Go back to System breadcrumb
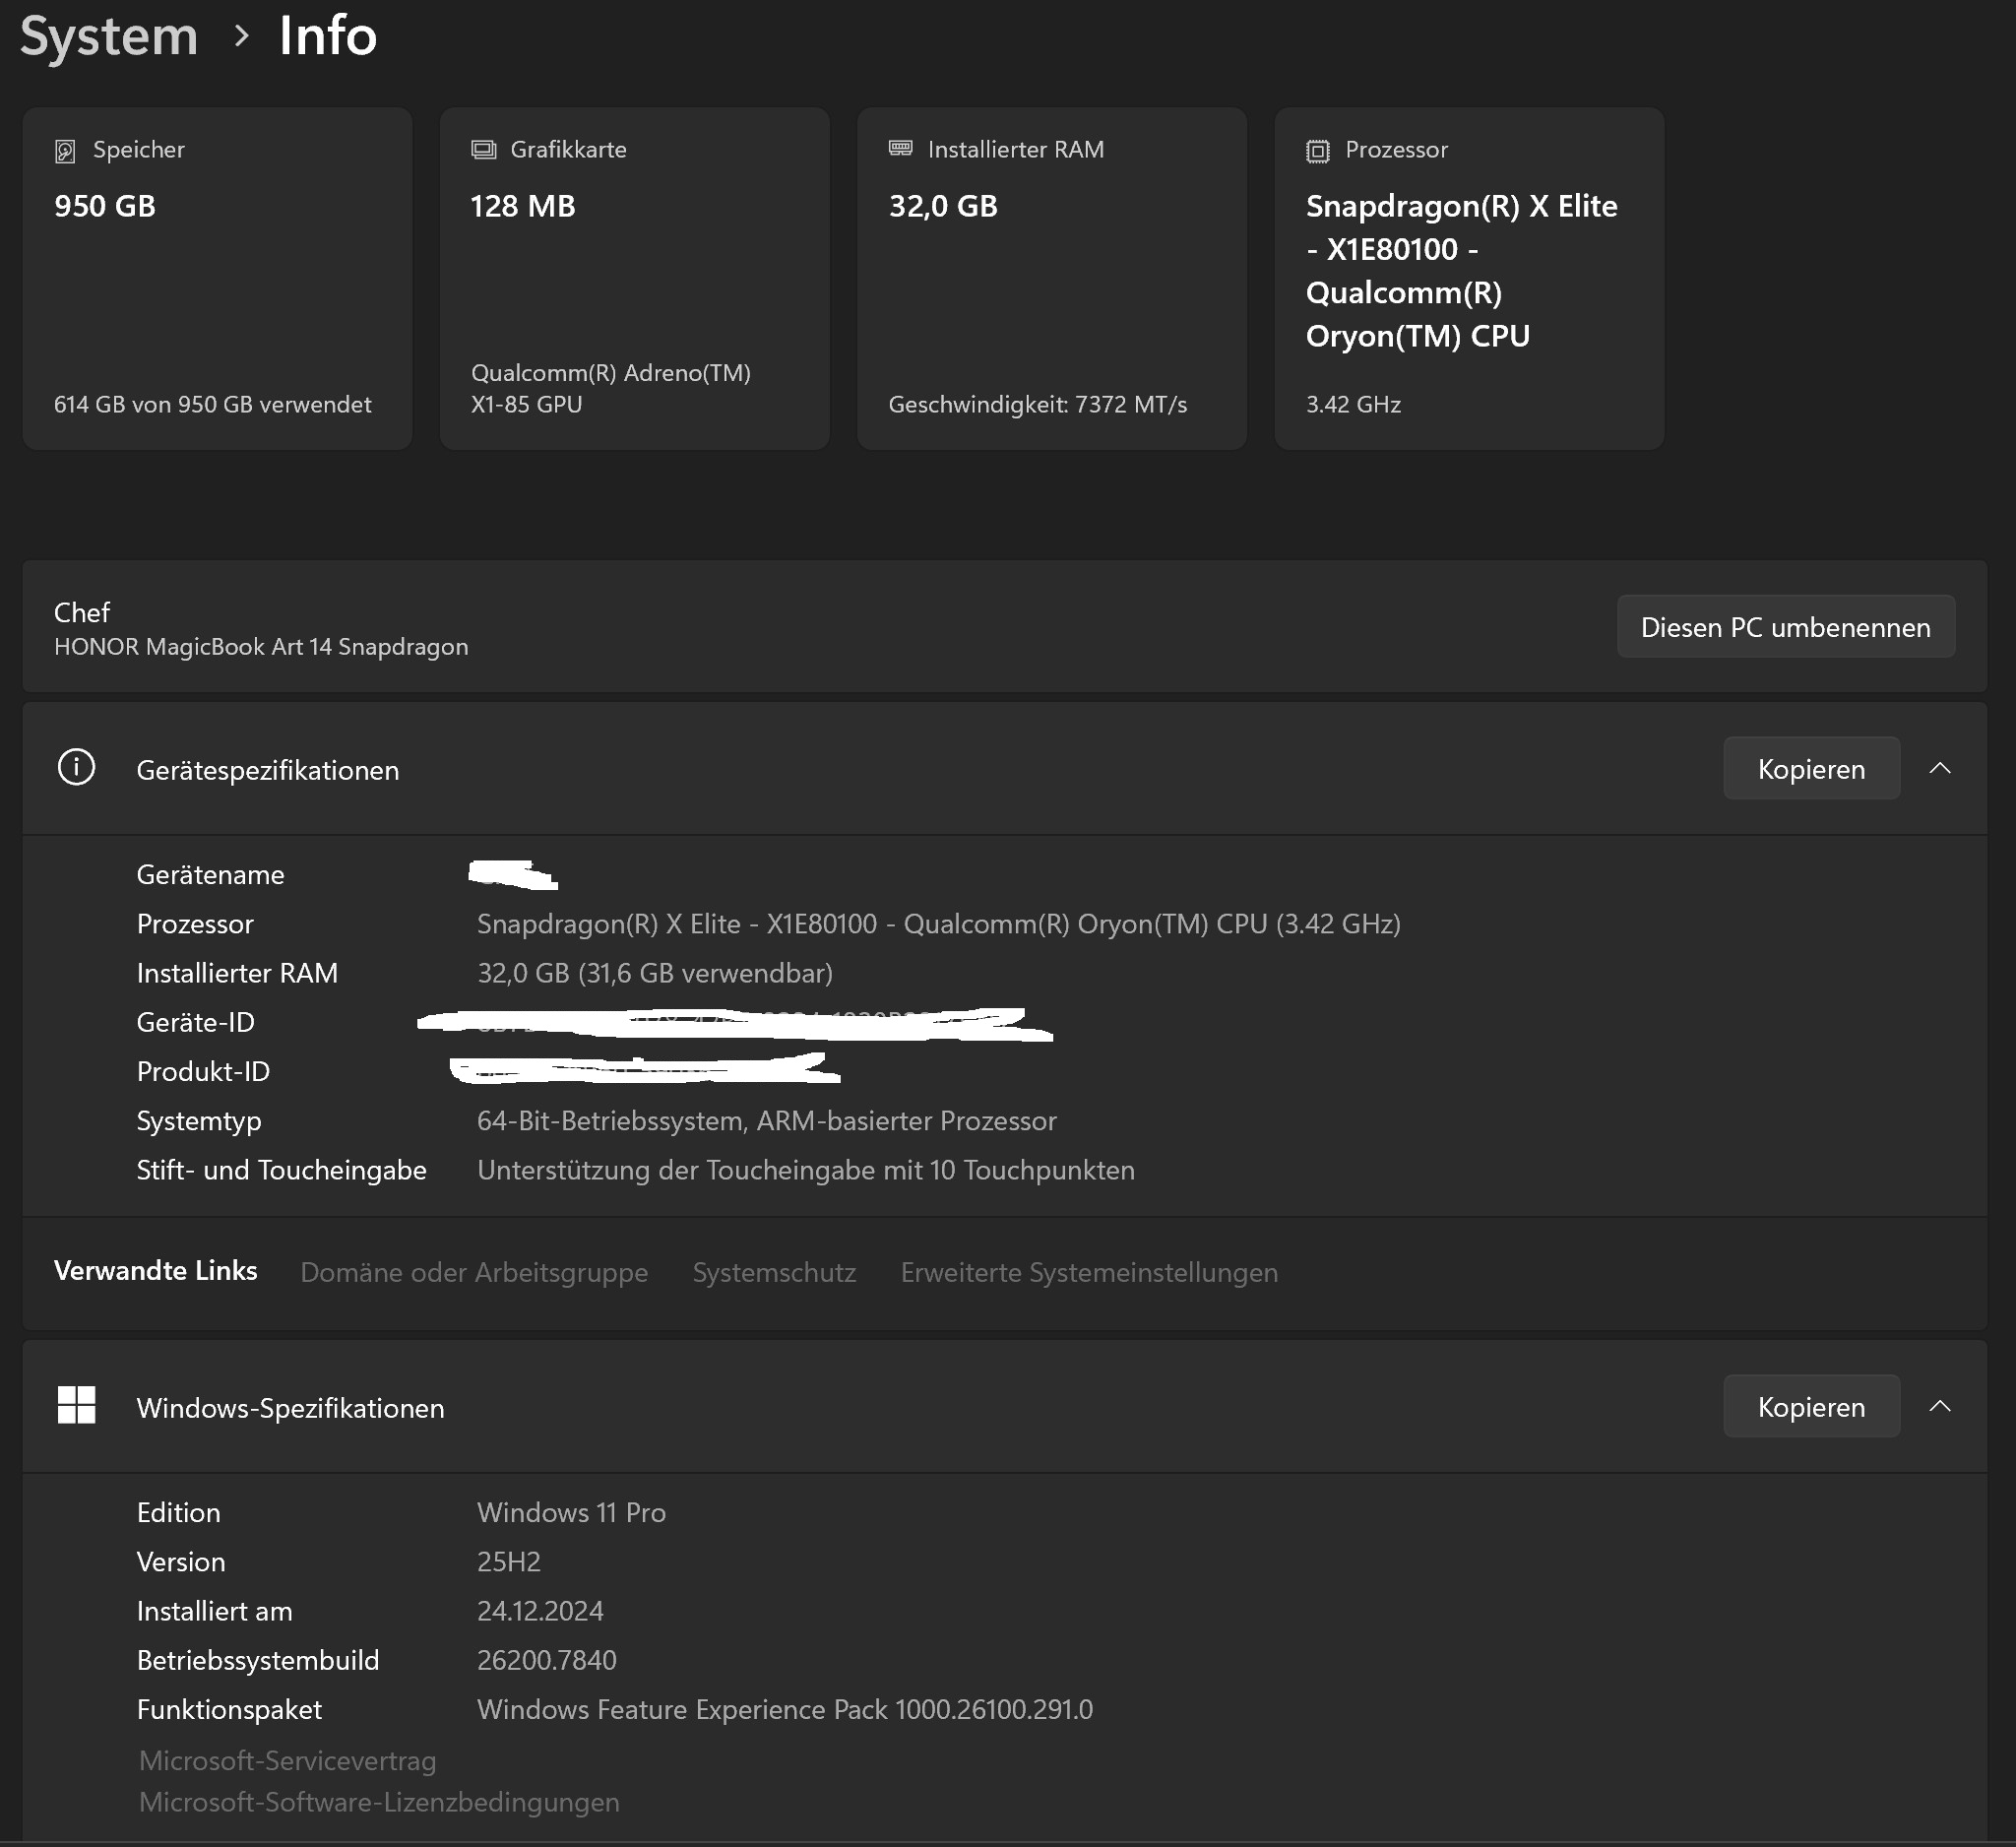Screen dimensions: 2016x1847 pos(109,36)
